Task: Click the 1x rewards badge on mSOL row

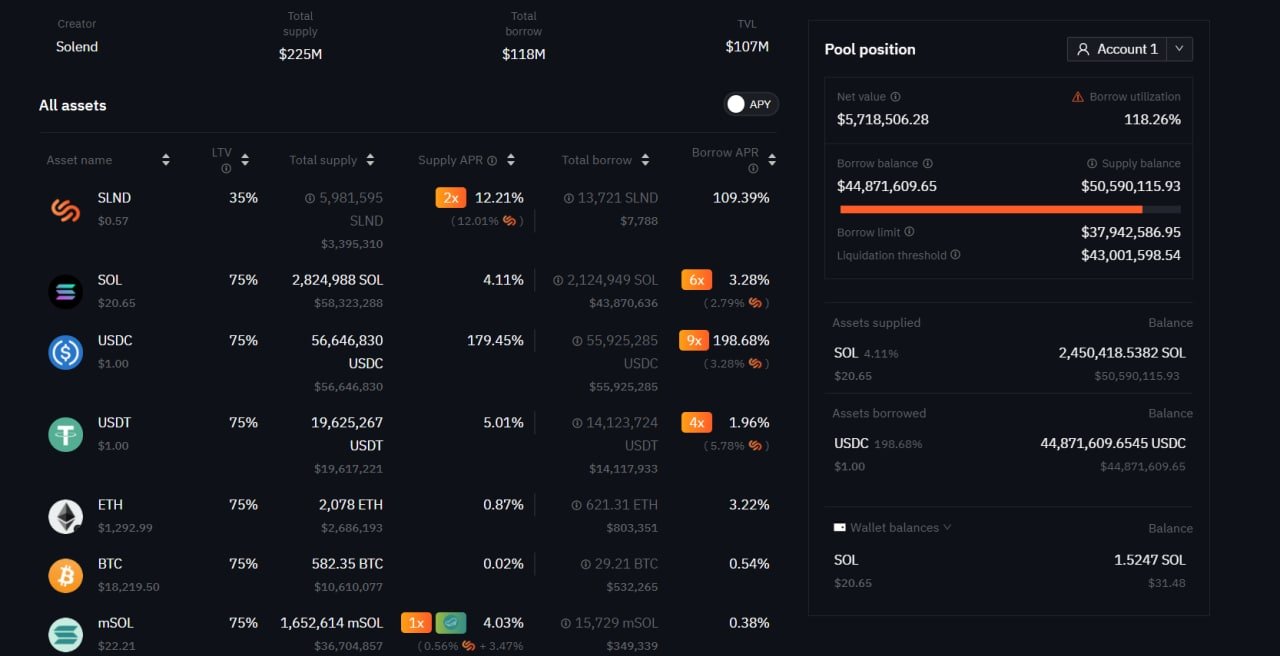Action: tap(416, 623)
